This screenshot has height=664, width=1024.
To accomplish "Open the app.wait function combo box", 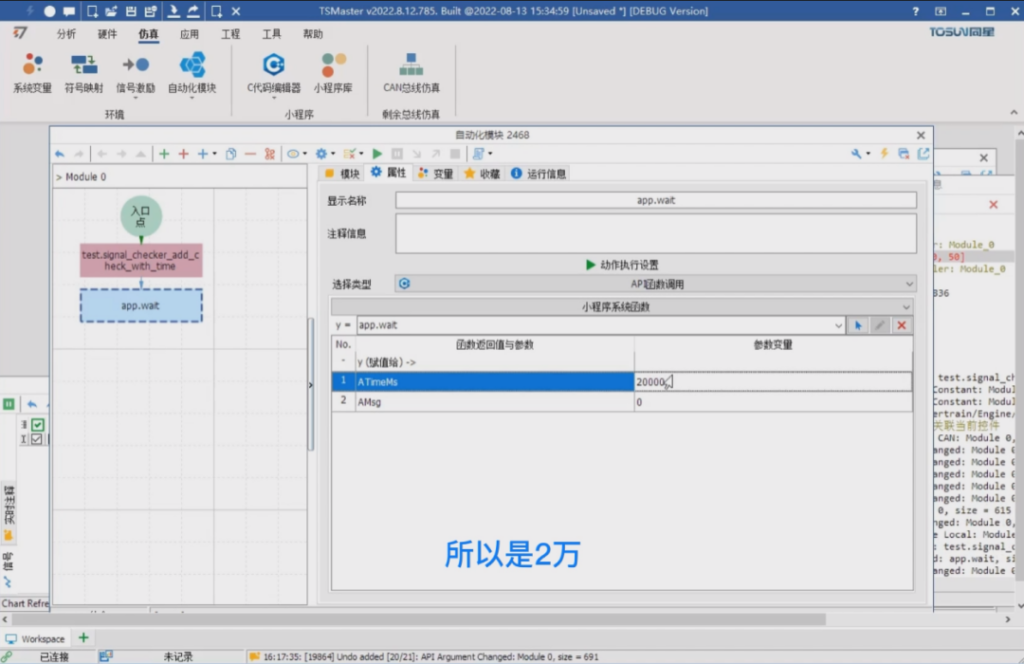I will 839,325.
